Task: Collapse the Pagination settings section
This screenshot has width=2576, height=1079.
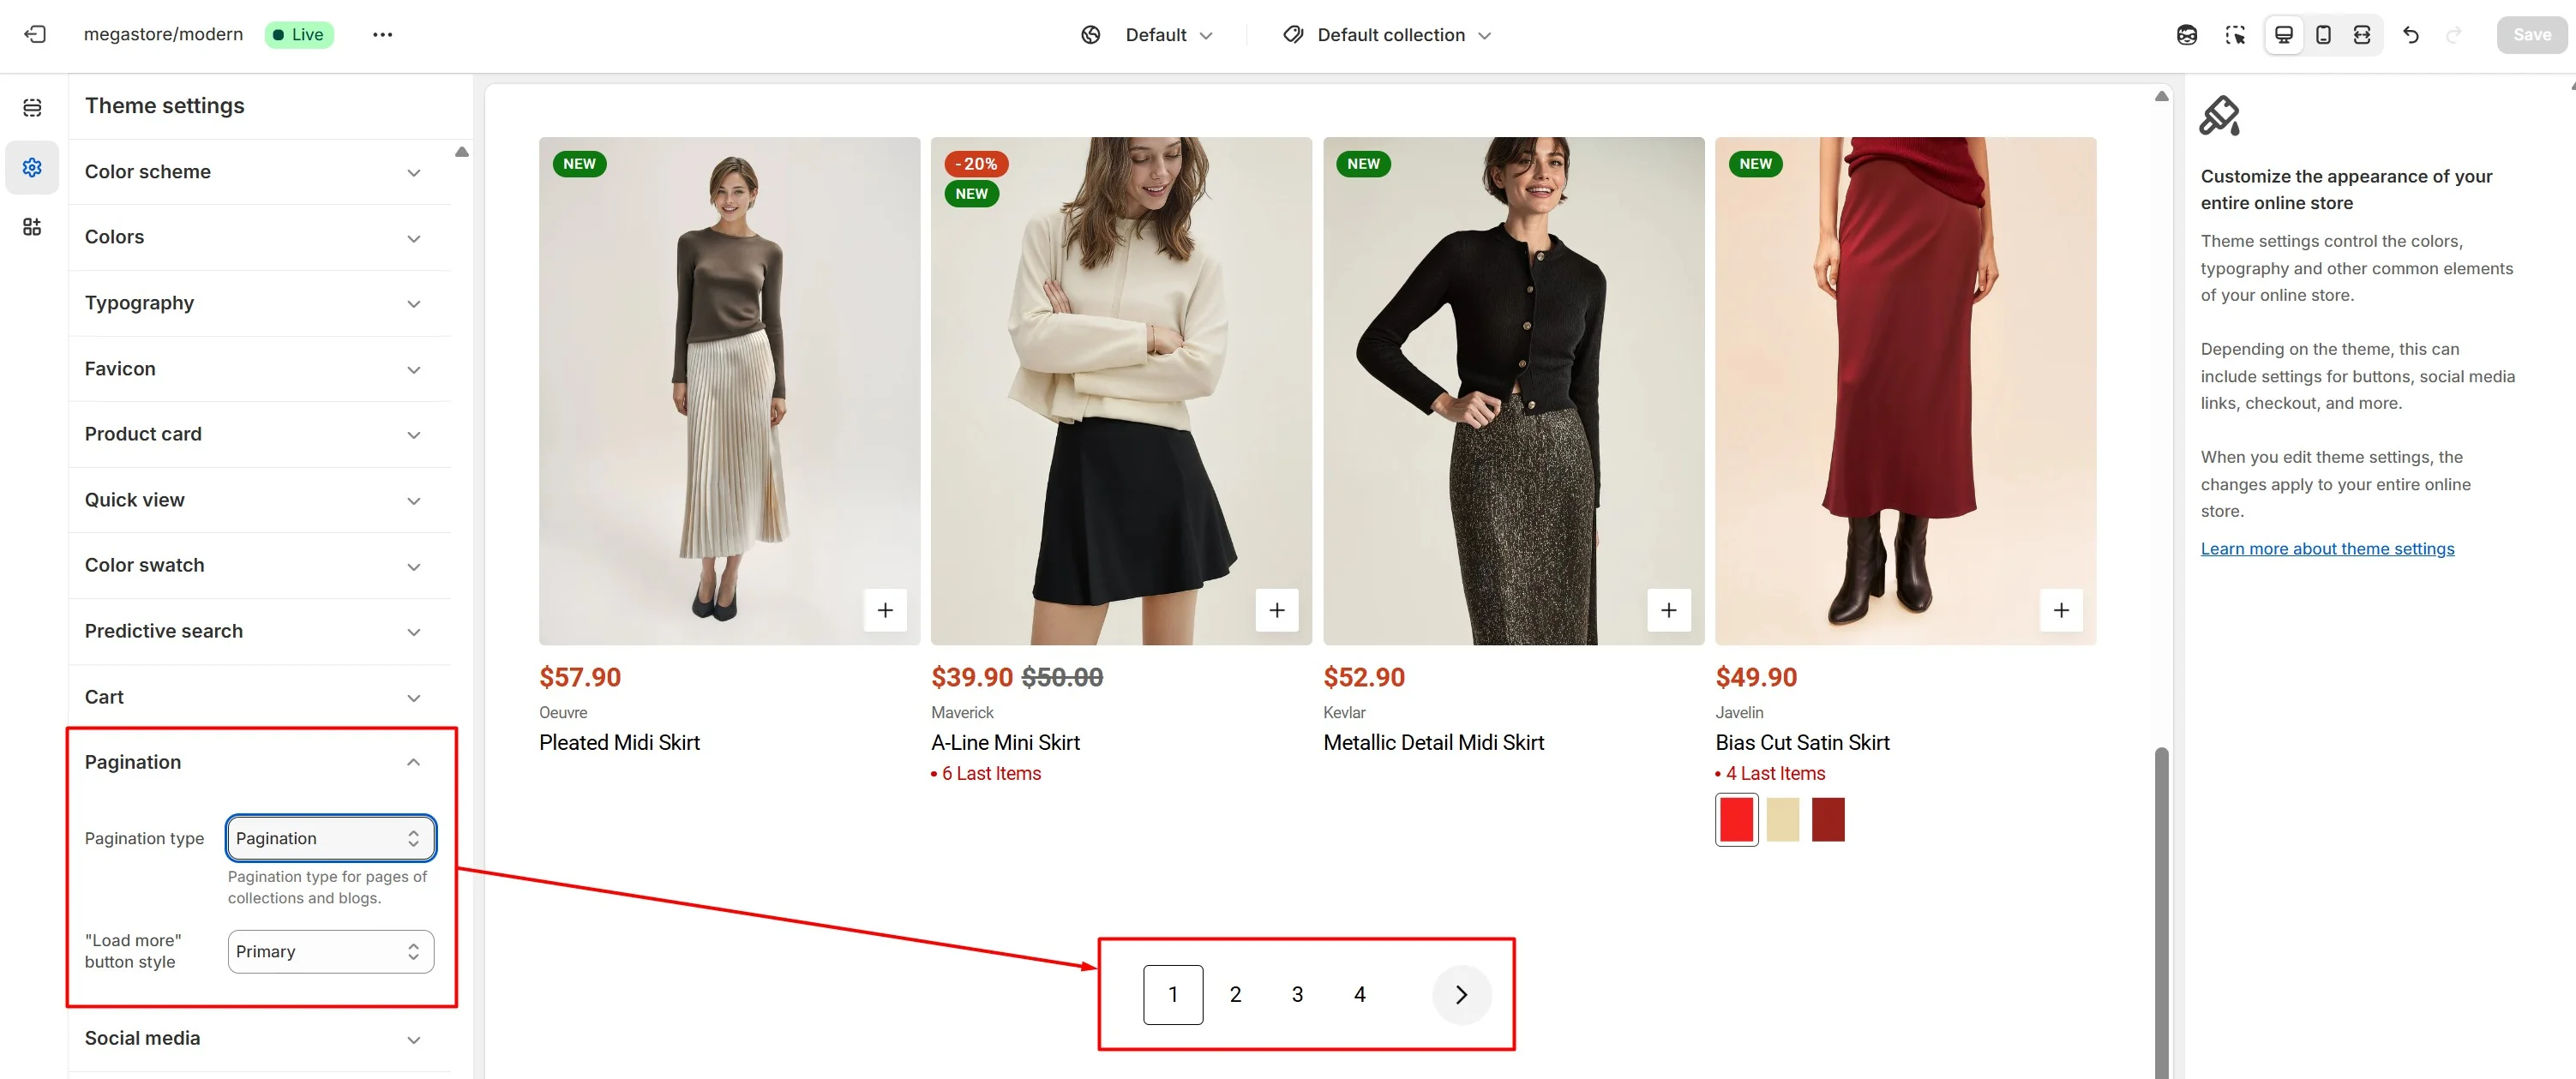Action: (413, 762)
